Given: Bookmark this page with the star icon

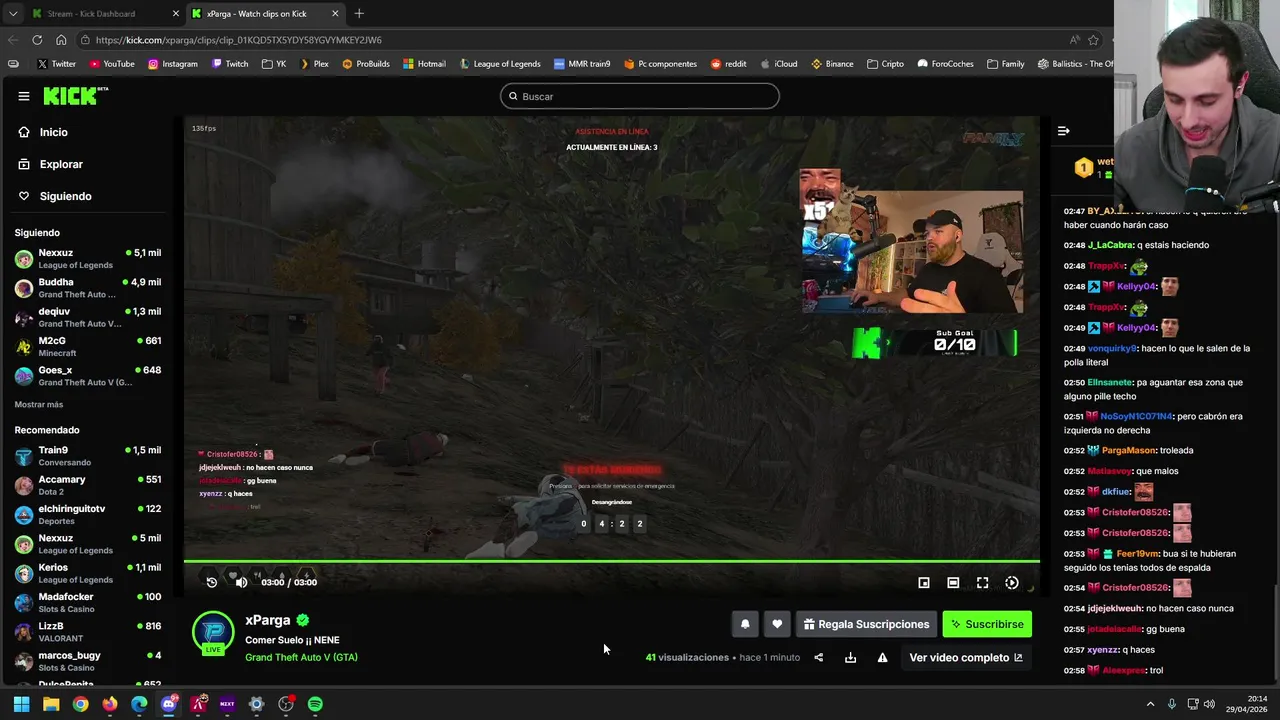Looking at the screenshot, I should pyautogui.click(x=1093, y=40).
